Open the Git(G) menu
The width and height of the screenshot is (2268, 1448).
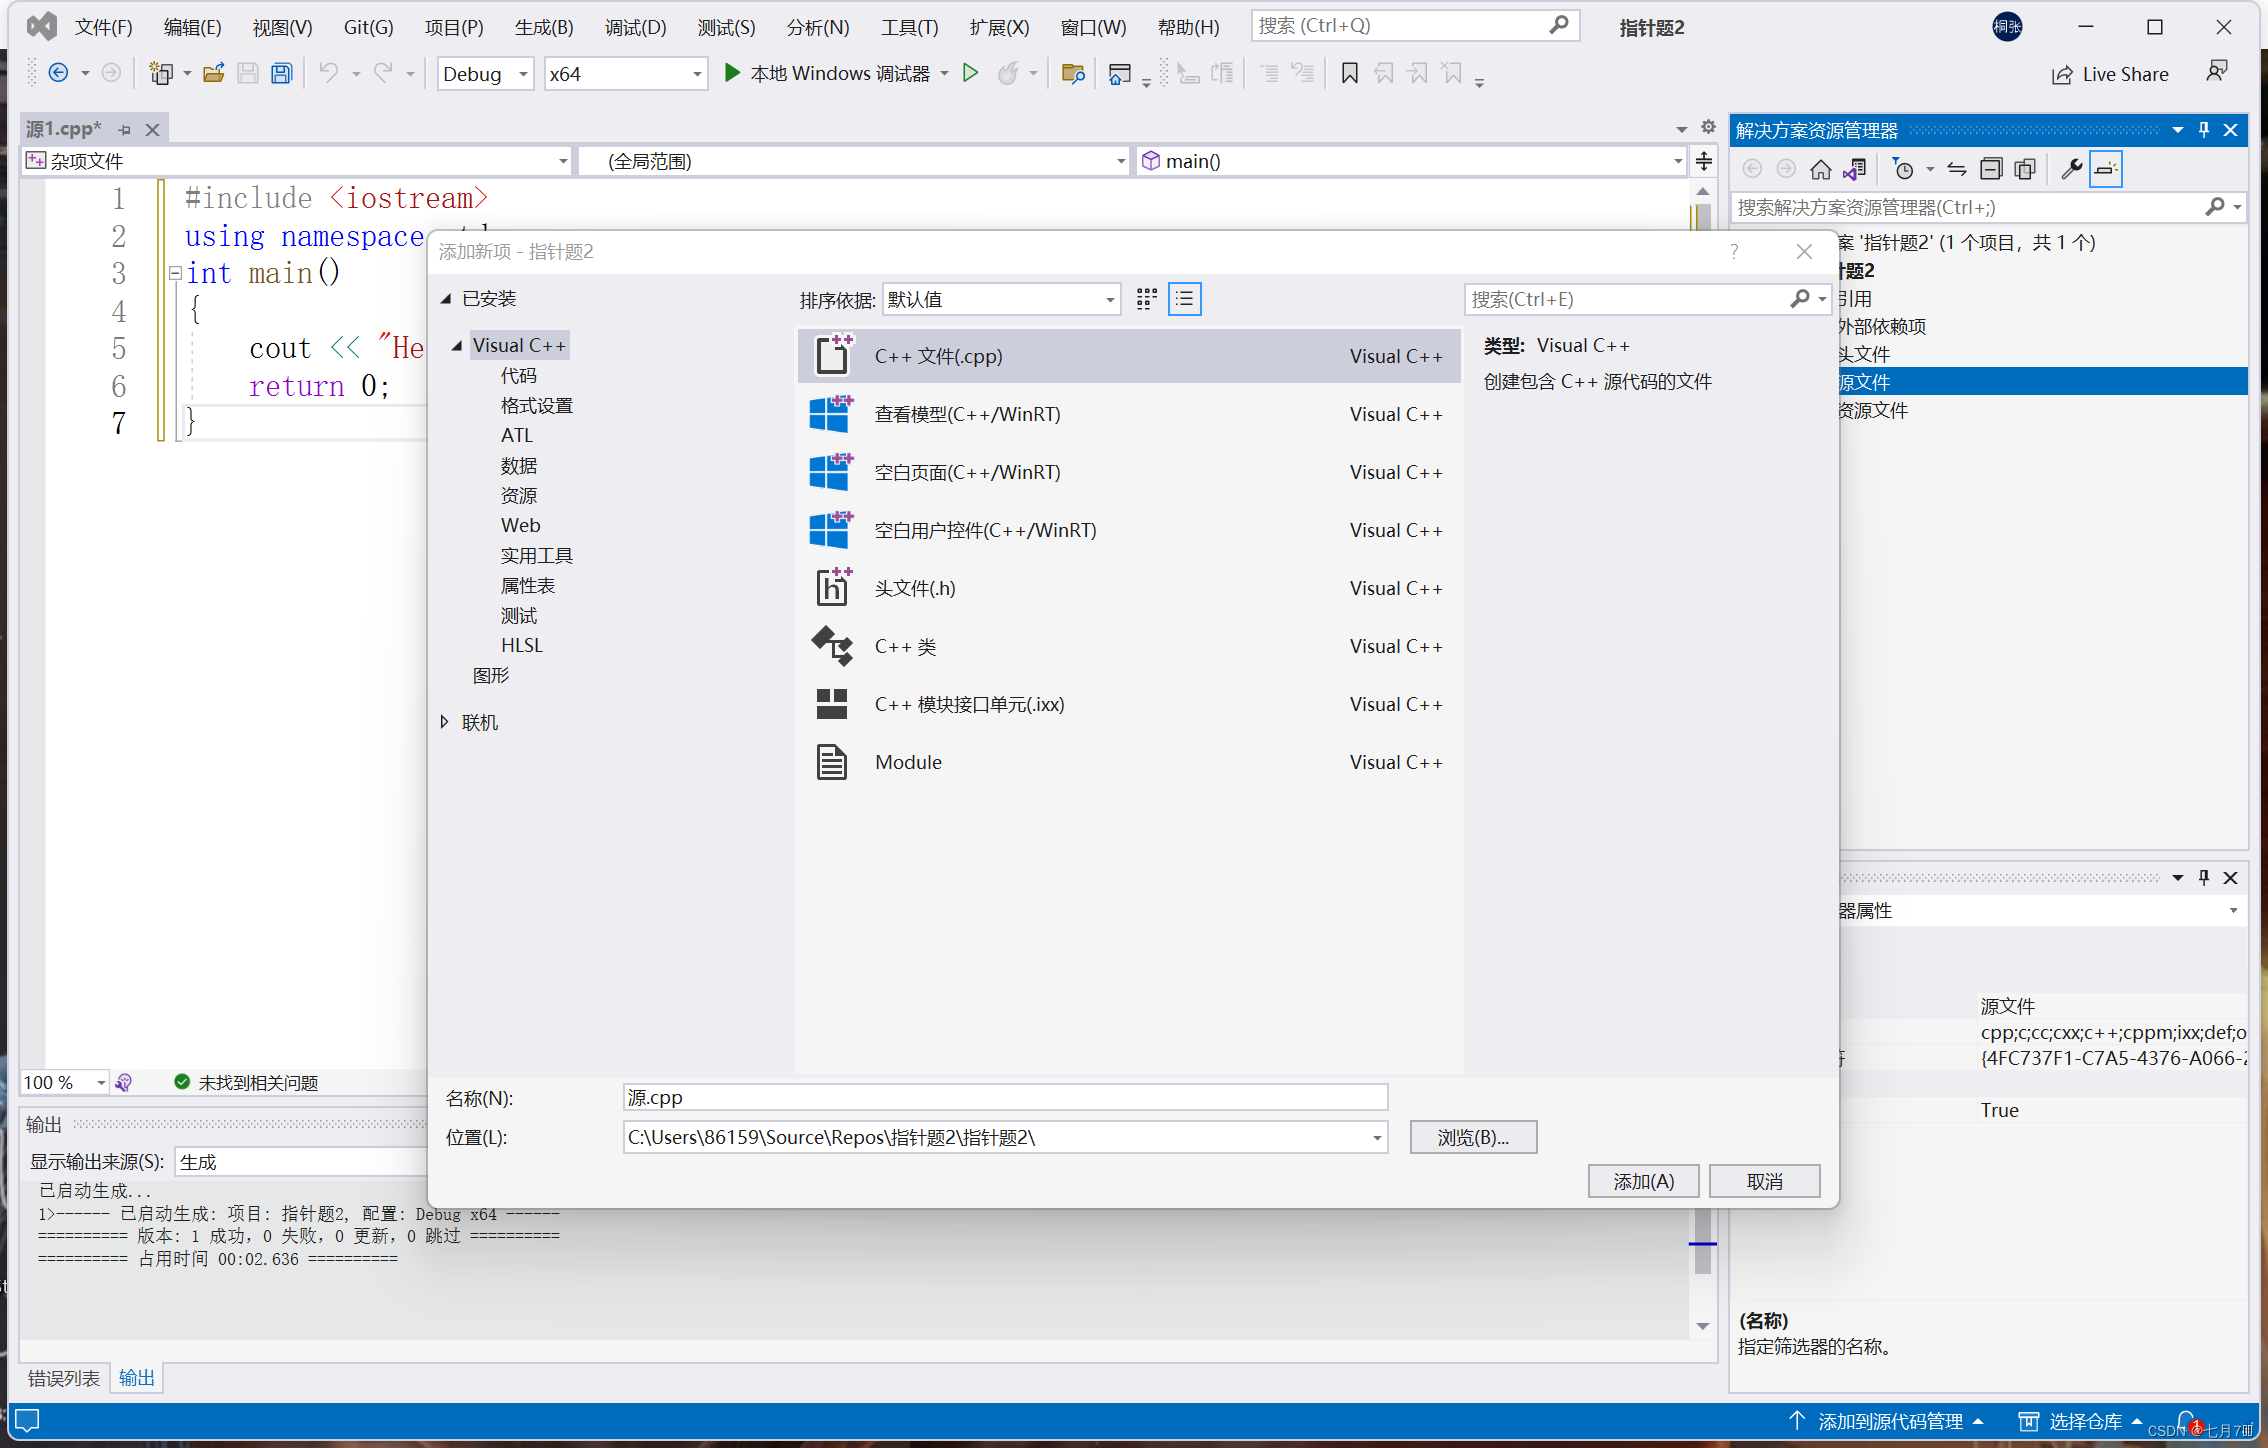[368, 27]
